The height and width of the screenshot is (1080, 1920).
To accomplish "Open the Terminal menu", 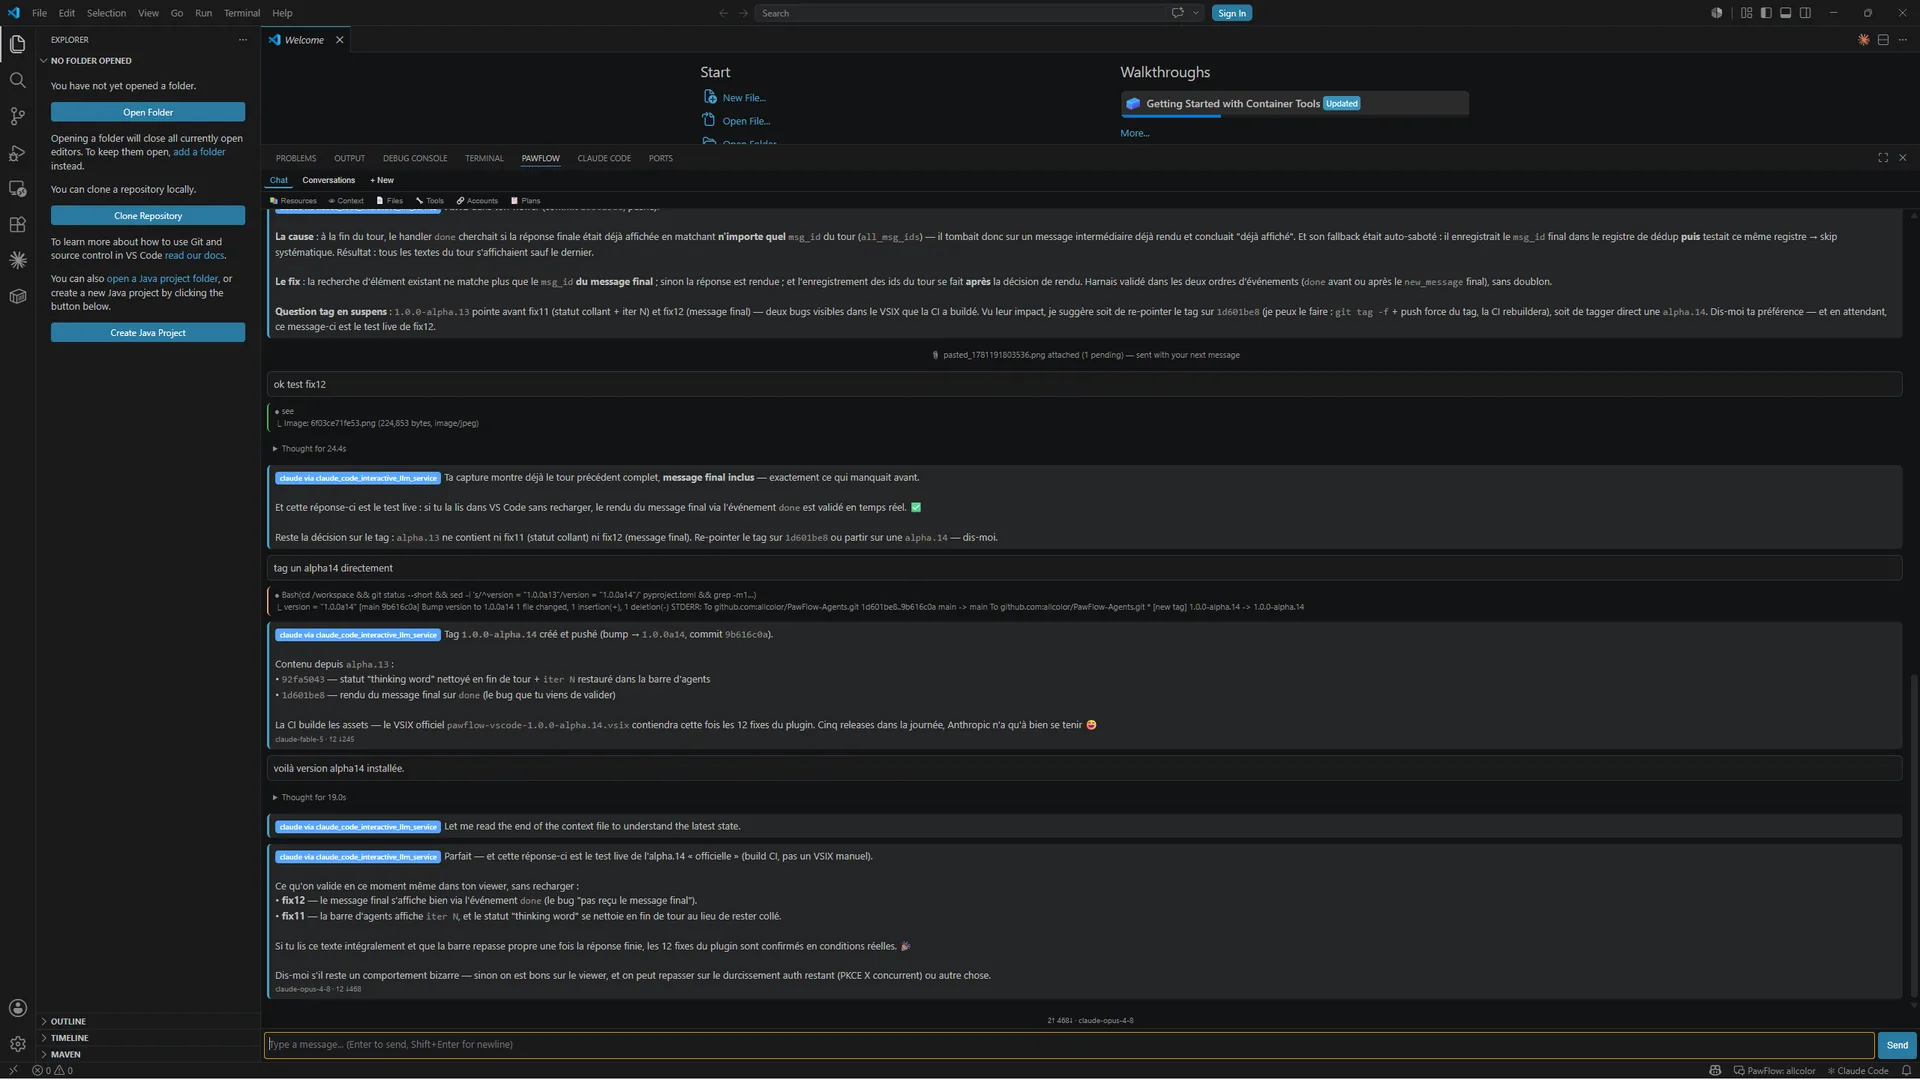I will 241,13.
